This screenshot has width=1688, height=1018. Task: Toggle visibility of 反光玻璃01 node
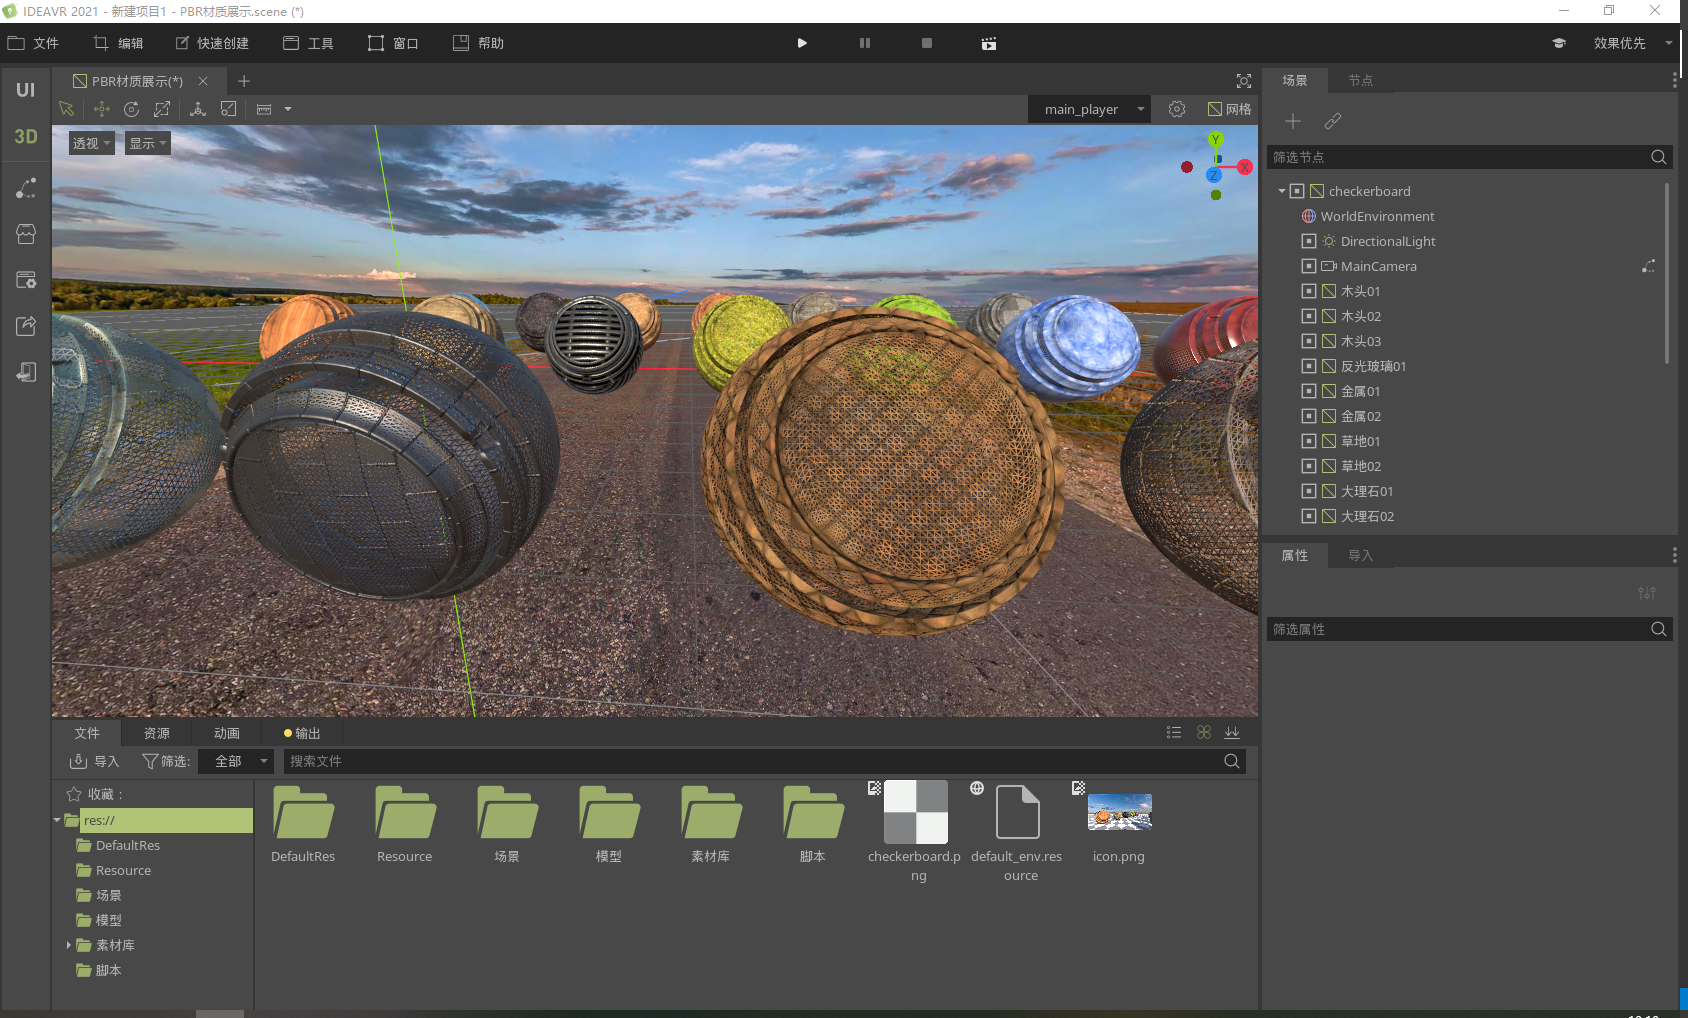pos(1308,366)
